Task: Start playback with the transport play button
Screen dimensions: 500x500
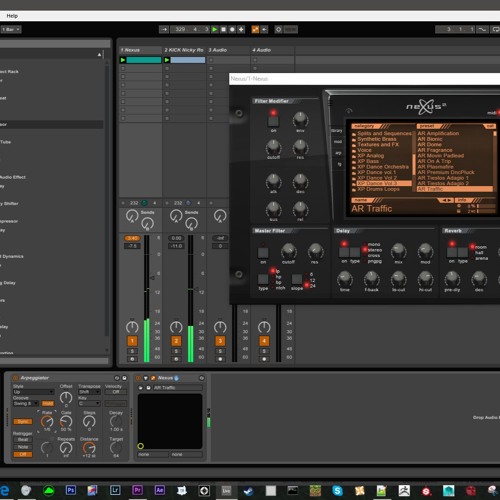Action: point(215,29)
